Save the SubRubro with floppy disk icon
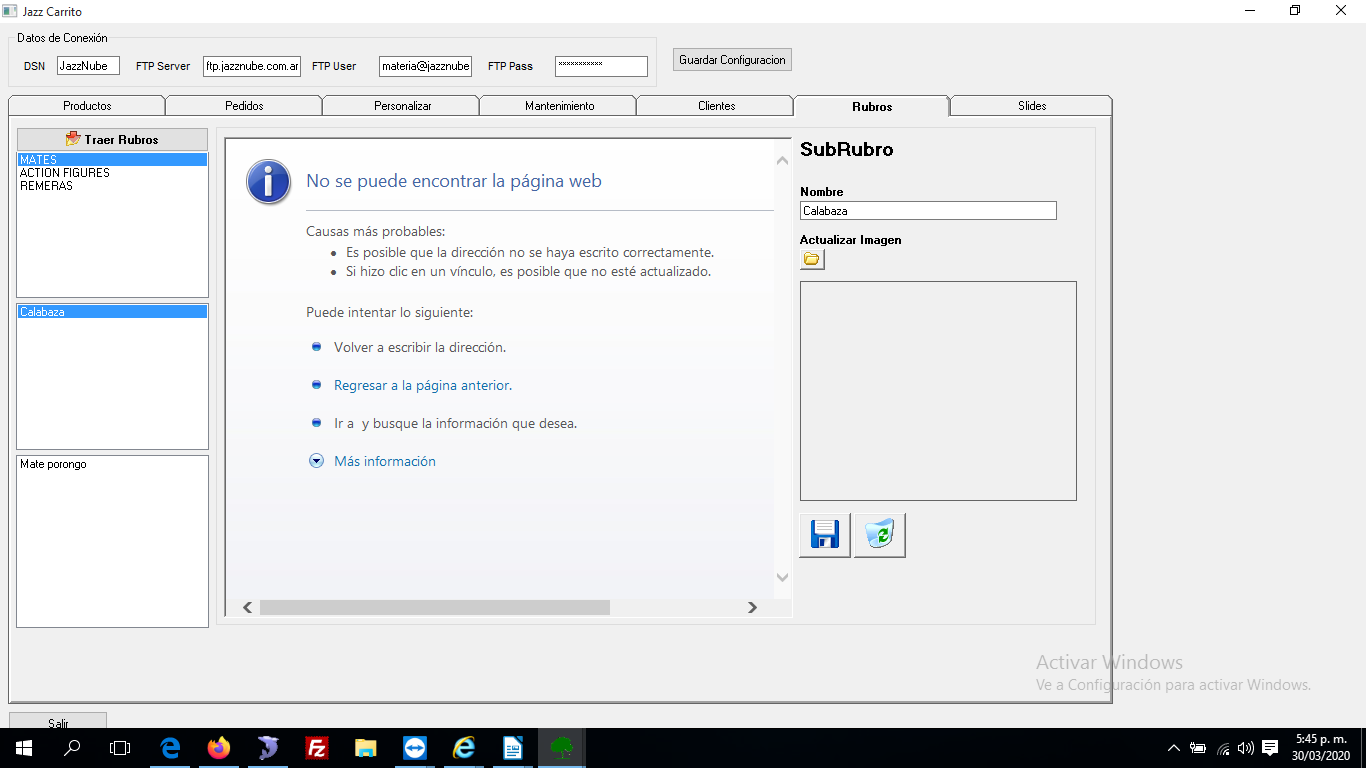The width and height of the screenshot is (1366, 768). (825, 535)
